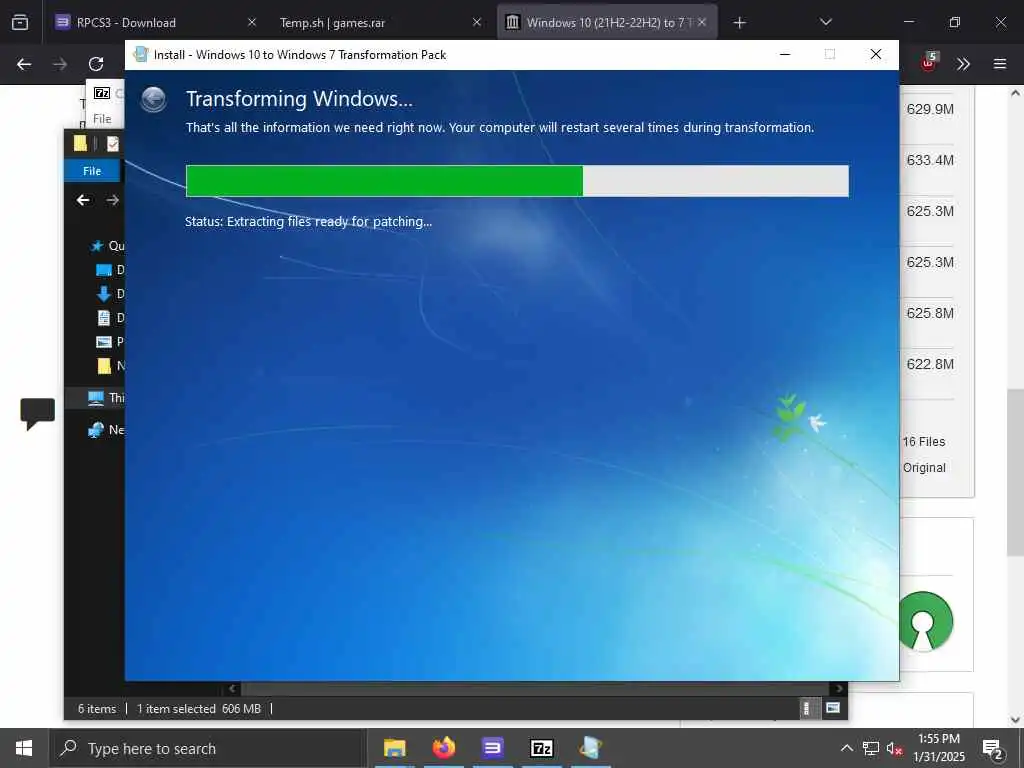Click the browser page vertical scrollbar
Screen dimensions: 1024x768
pyautogui.click(x=1015, y=472)
